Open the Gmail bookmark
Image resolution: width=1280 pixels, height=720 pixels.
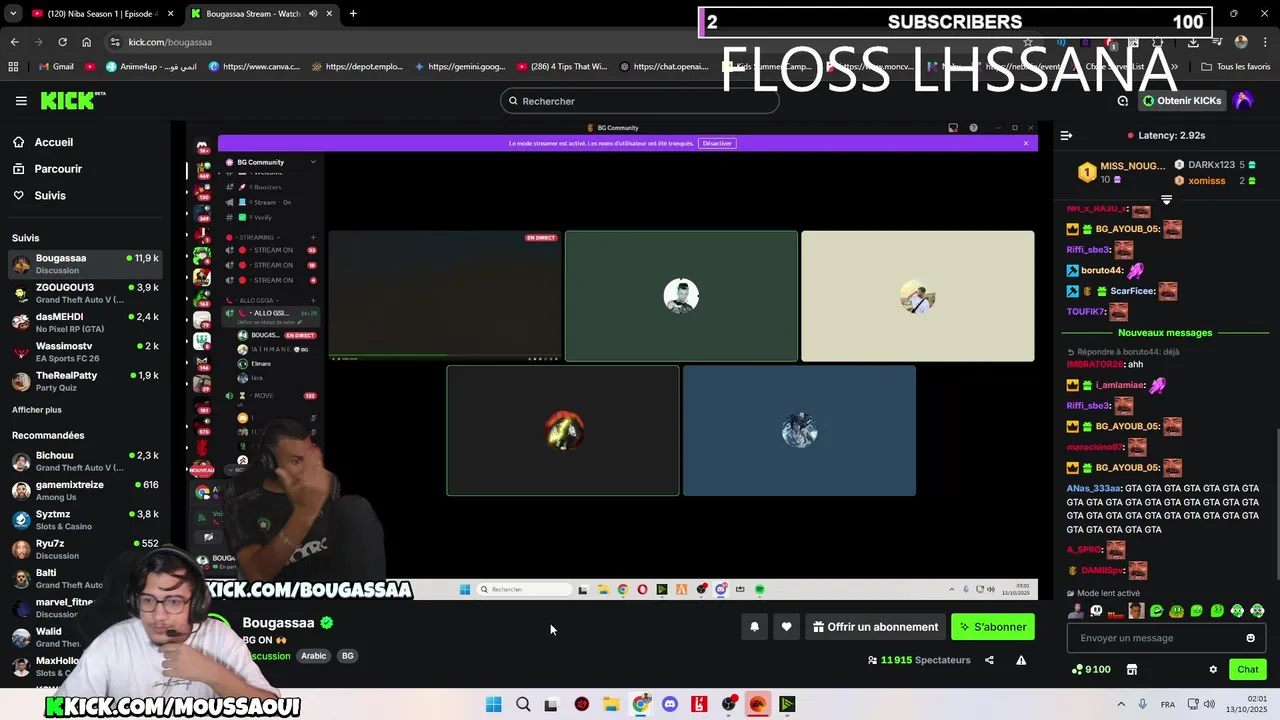(x=55, y=67)
